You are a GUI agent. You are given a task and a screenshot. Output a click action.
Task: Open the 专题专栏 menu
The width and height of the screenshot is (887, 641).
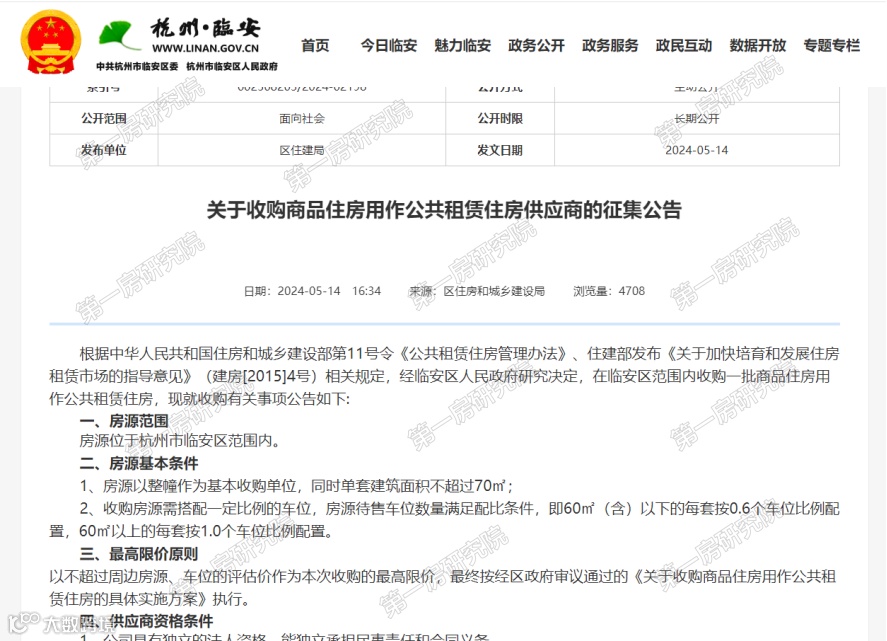832,45
